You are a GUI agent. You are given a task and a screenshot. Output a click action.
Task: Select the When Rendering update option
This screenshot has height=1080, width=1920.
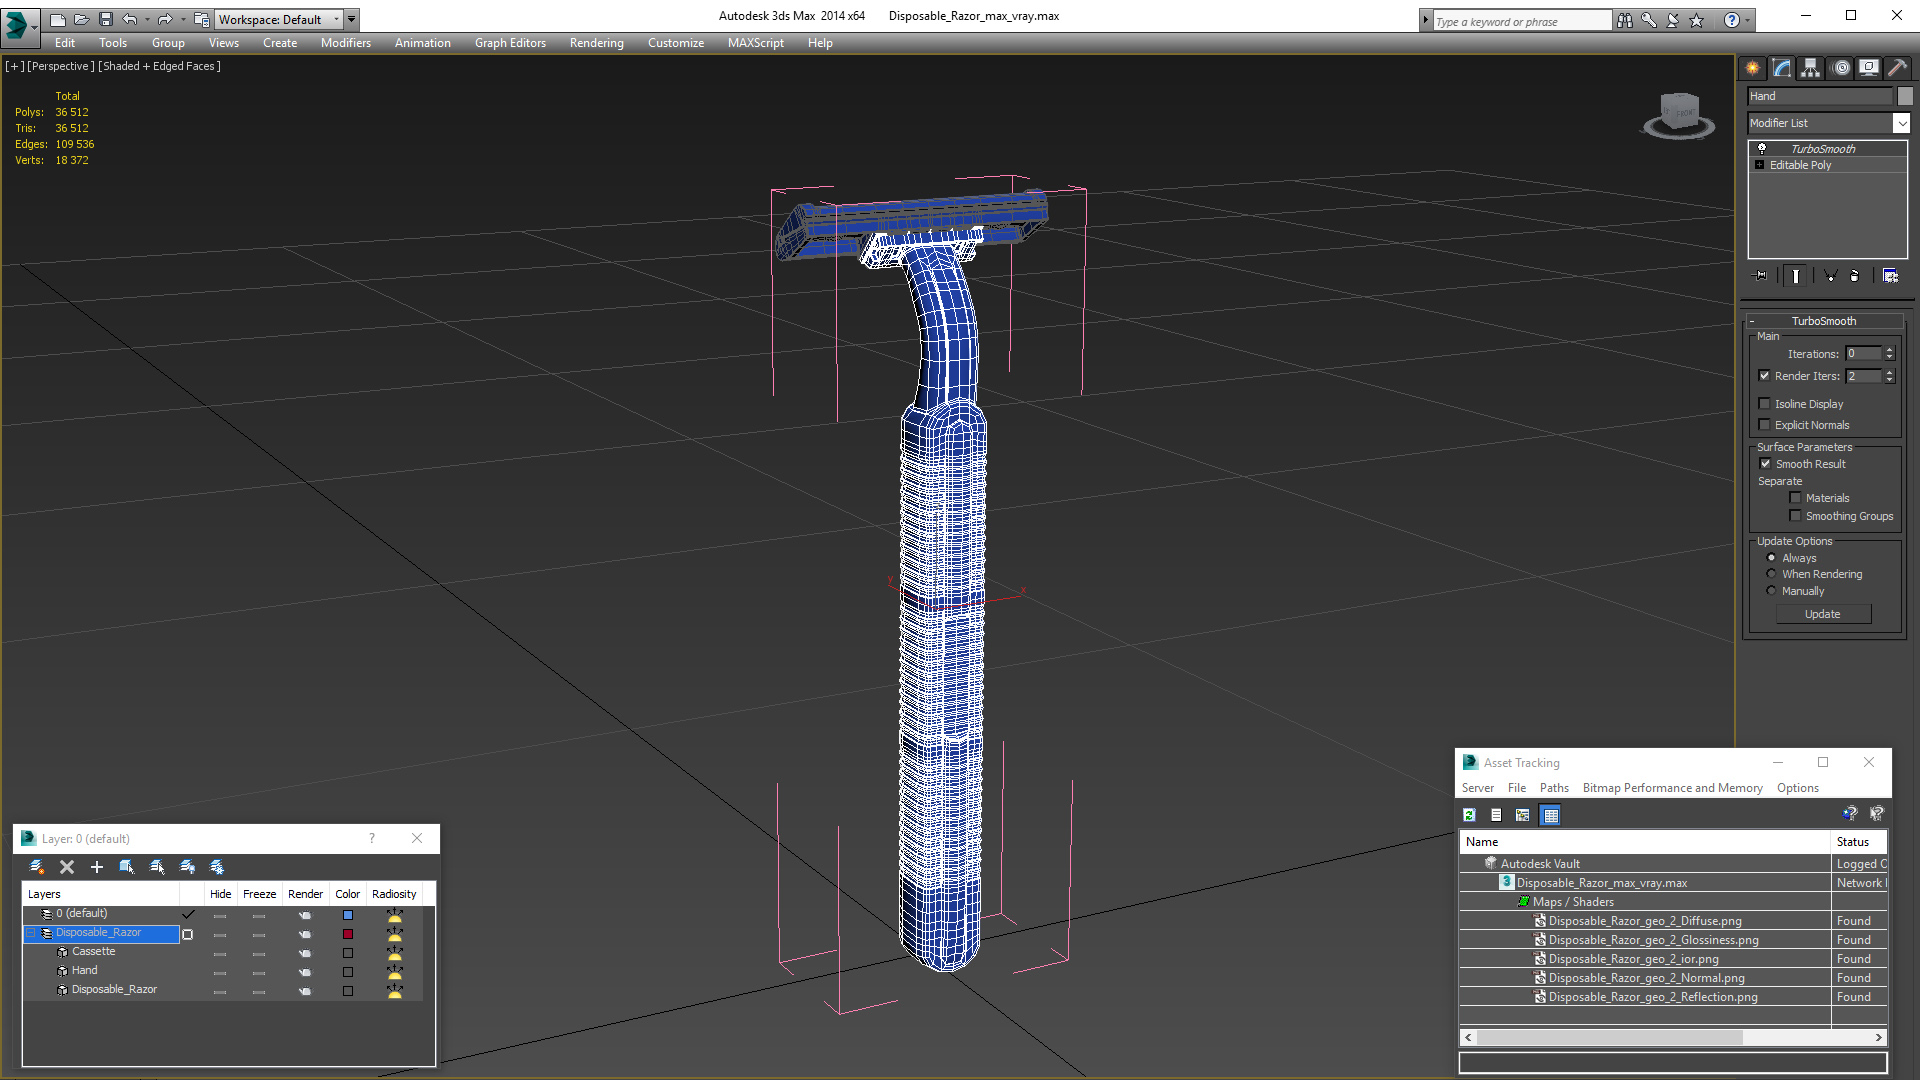1772,574
